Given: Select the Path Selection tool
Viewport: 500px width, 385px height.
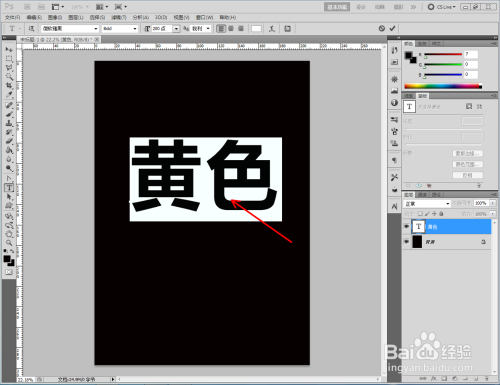Looking at the screenshot, I should coord(9,197).
